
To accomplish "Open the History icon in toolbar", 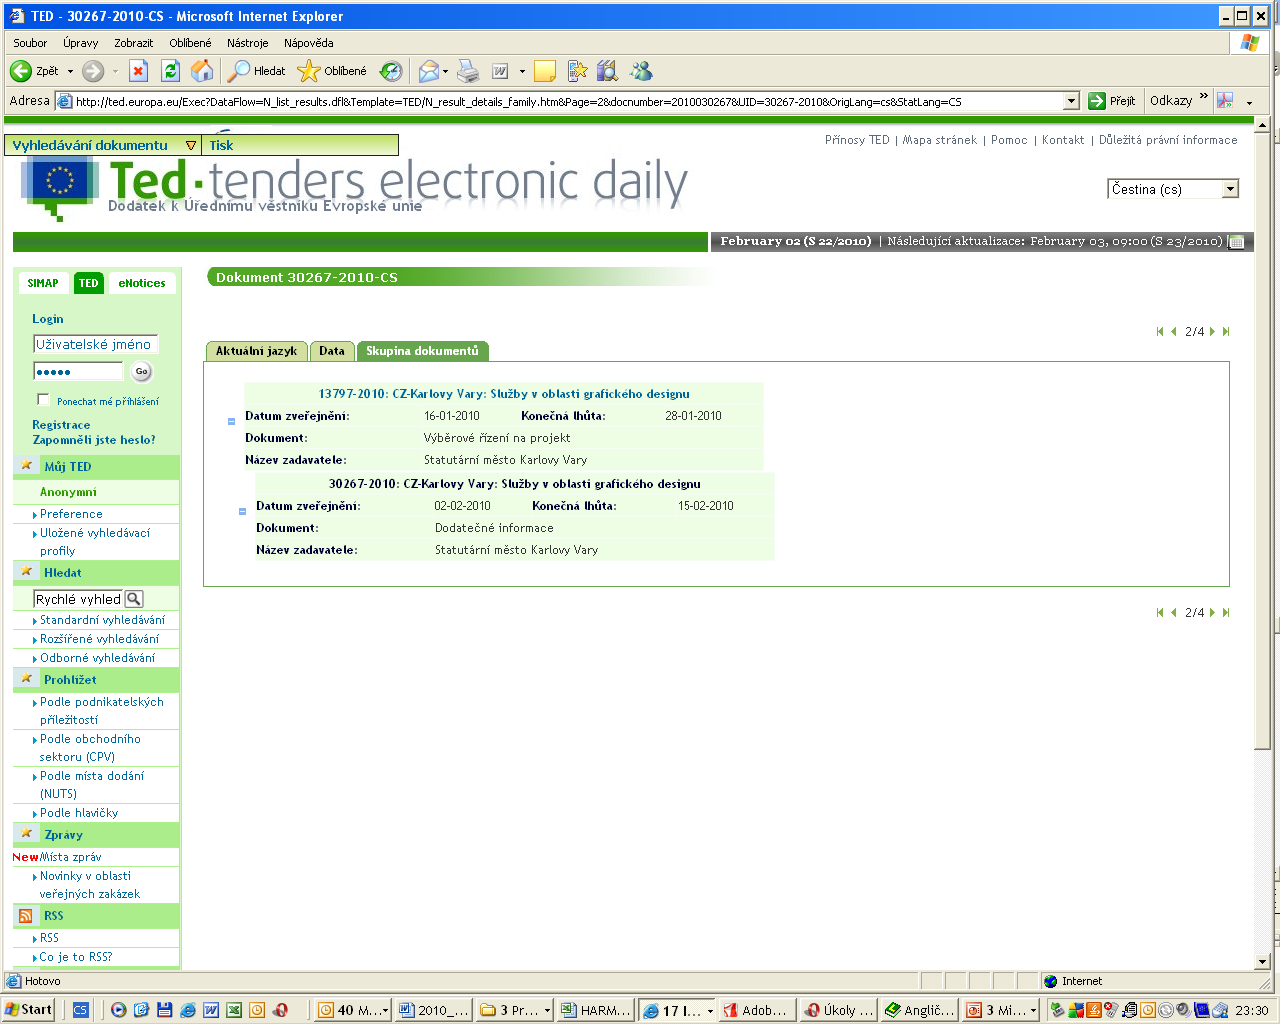I will pyautogui.click(x=391, y=71).
